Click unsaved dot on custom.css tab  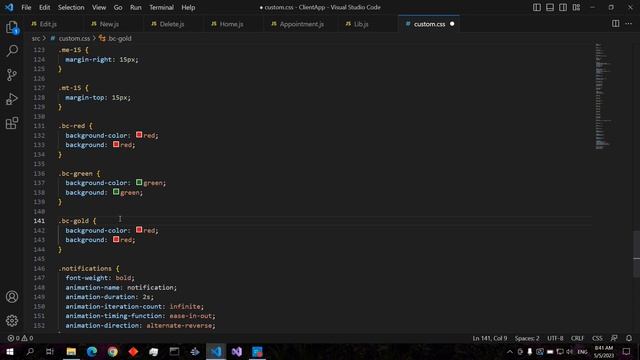click(452, 24)
